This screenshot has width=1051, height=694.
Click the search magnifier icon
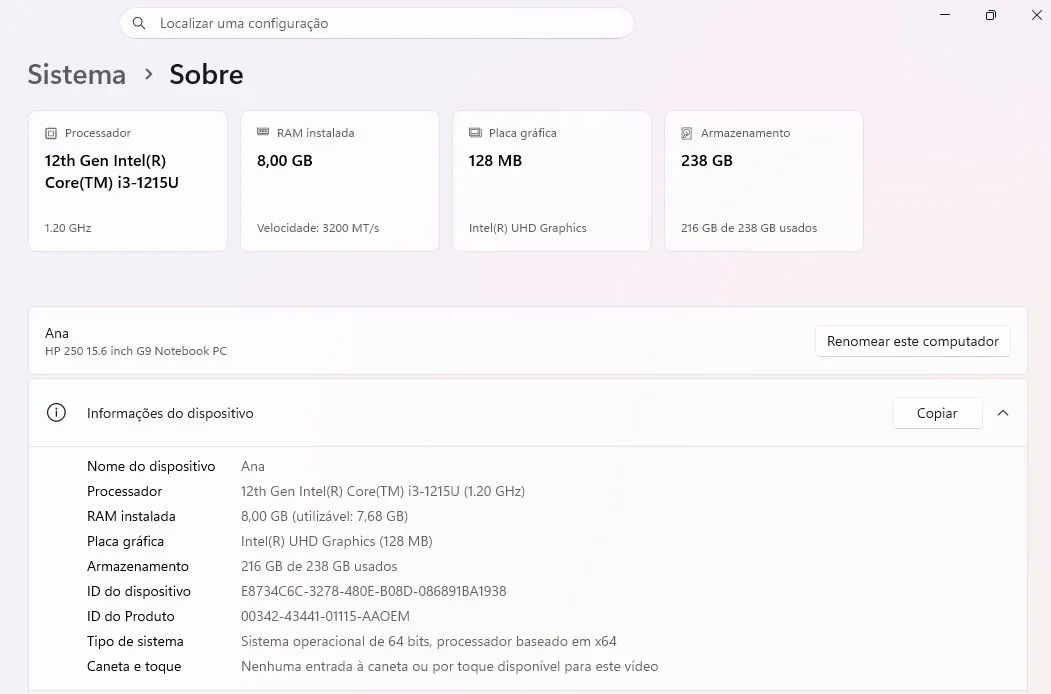(139, 23)
